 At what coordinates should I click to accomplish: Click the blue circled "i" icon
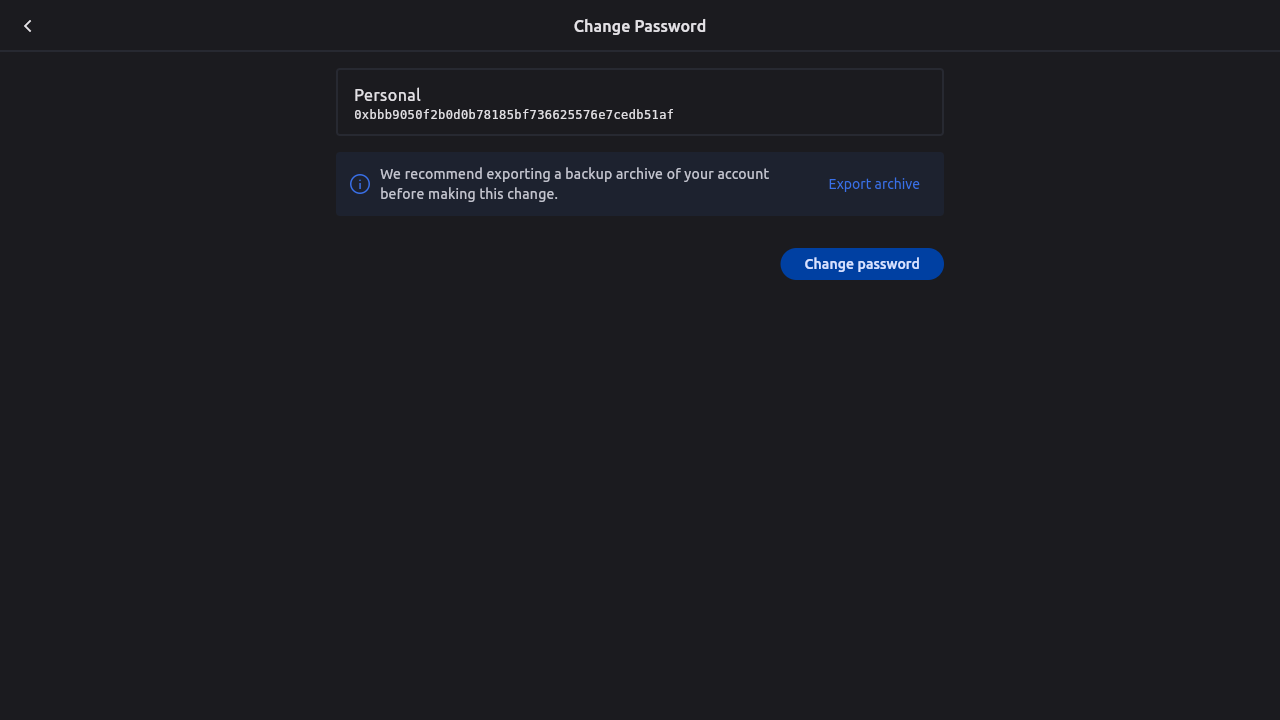coord(360,184)
